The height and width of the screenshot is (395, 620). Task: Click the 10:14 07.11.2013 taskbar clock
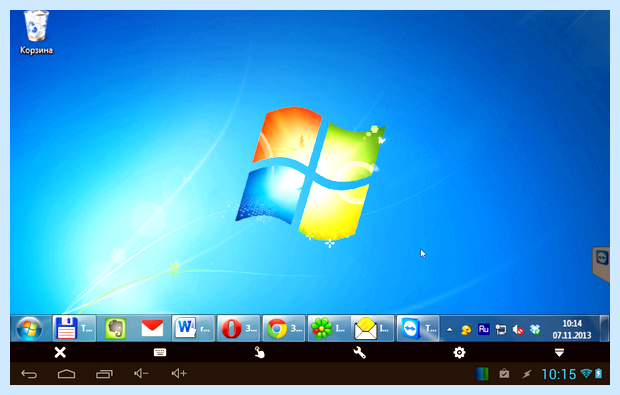click(x=572, y=329)
